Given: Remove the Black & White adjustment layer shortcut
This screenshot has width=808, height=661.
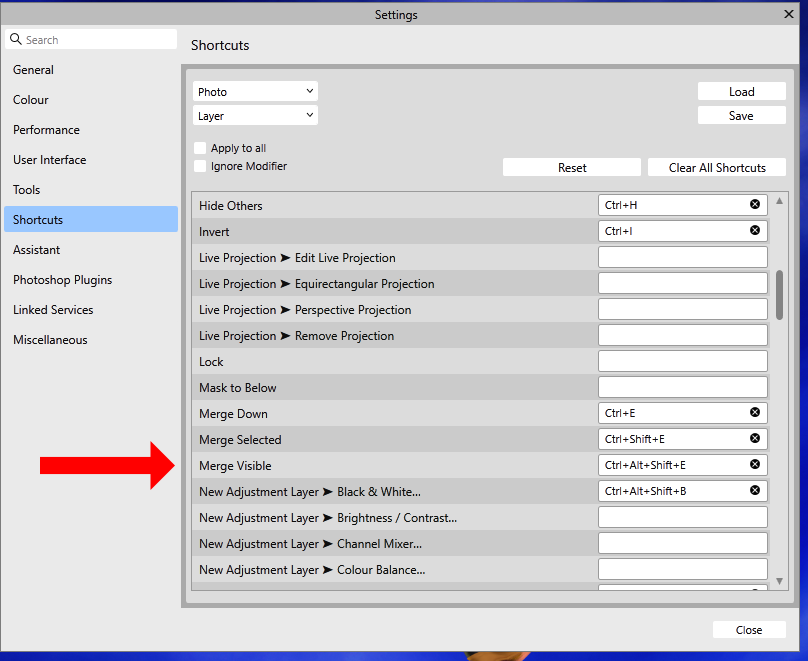Looking at the screenshot, I should tap(755, 490).
